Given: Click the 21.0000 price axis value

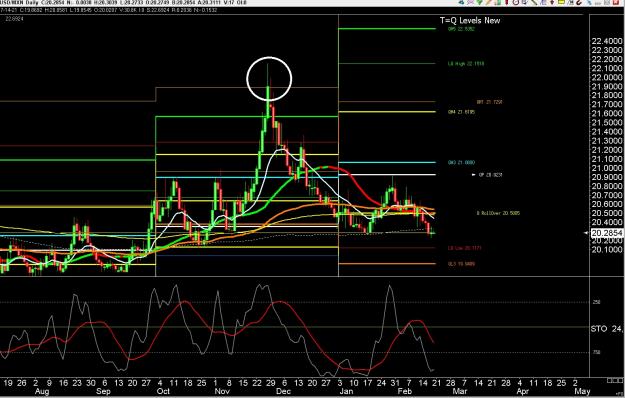Looking at the screenshot, I should click(x=607, y=168).
